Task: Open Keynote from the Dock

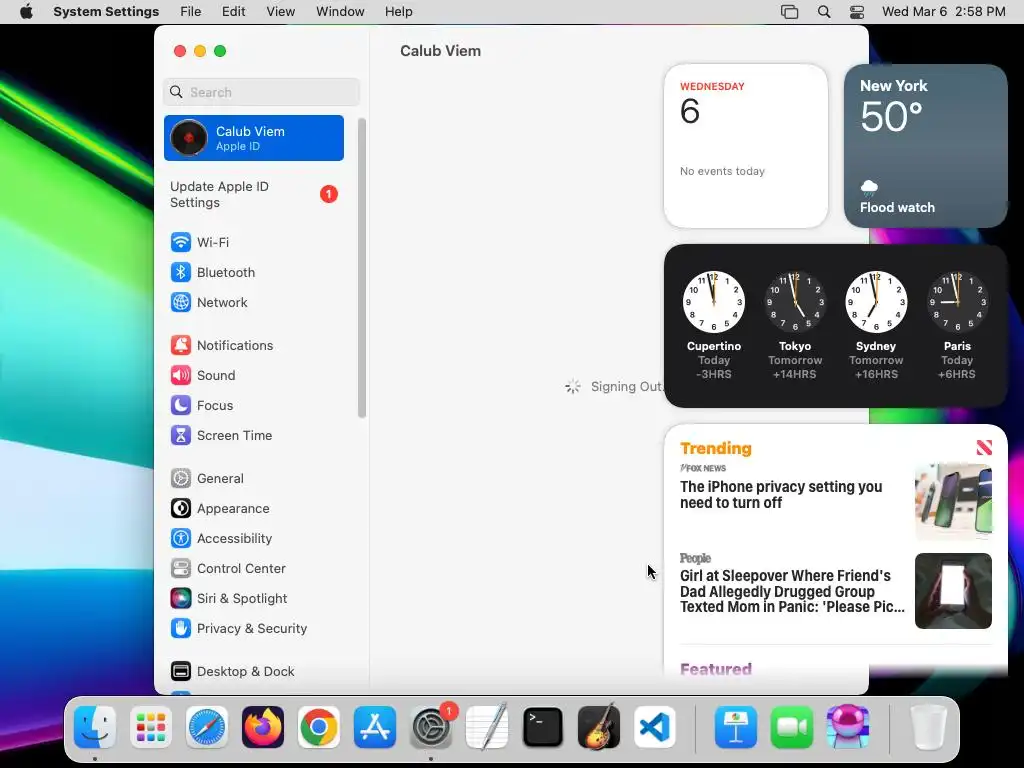Action: [736, 727]
